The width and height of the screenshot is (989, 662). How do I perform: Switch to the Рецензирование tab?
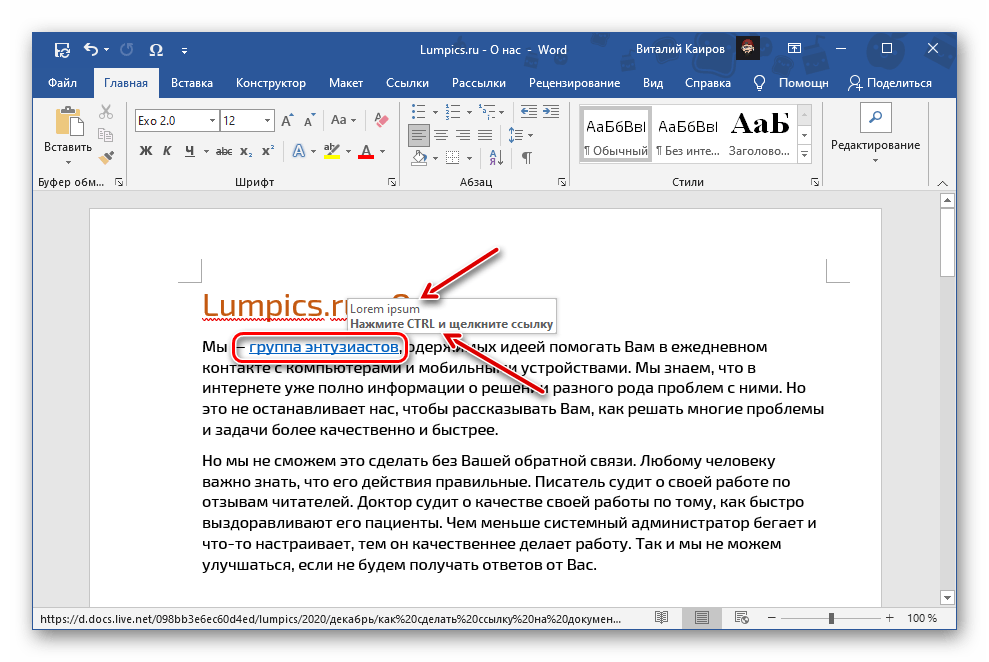pyautogui.click(x=575, y=83)
